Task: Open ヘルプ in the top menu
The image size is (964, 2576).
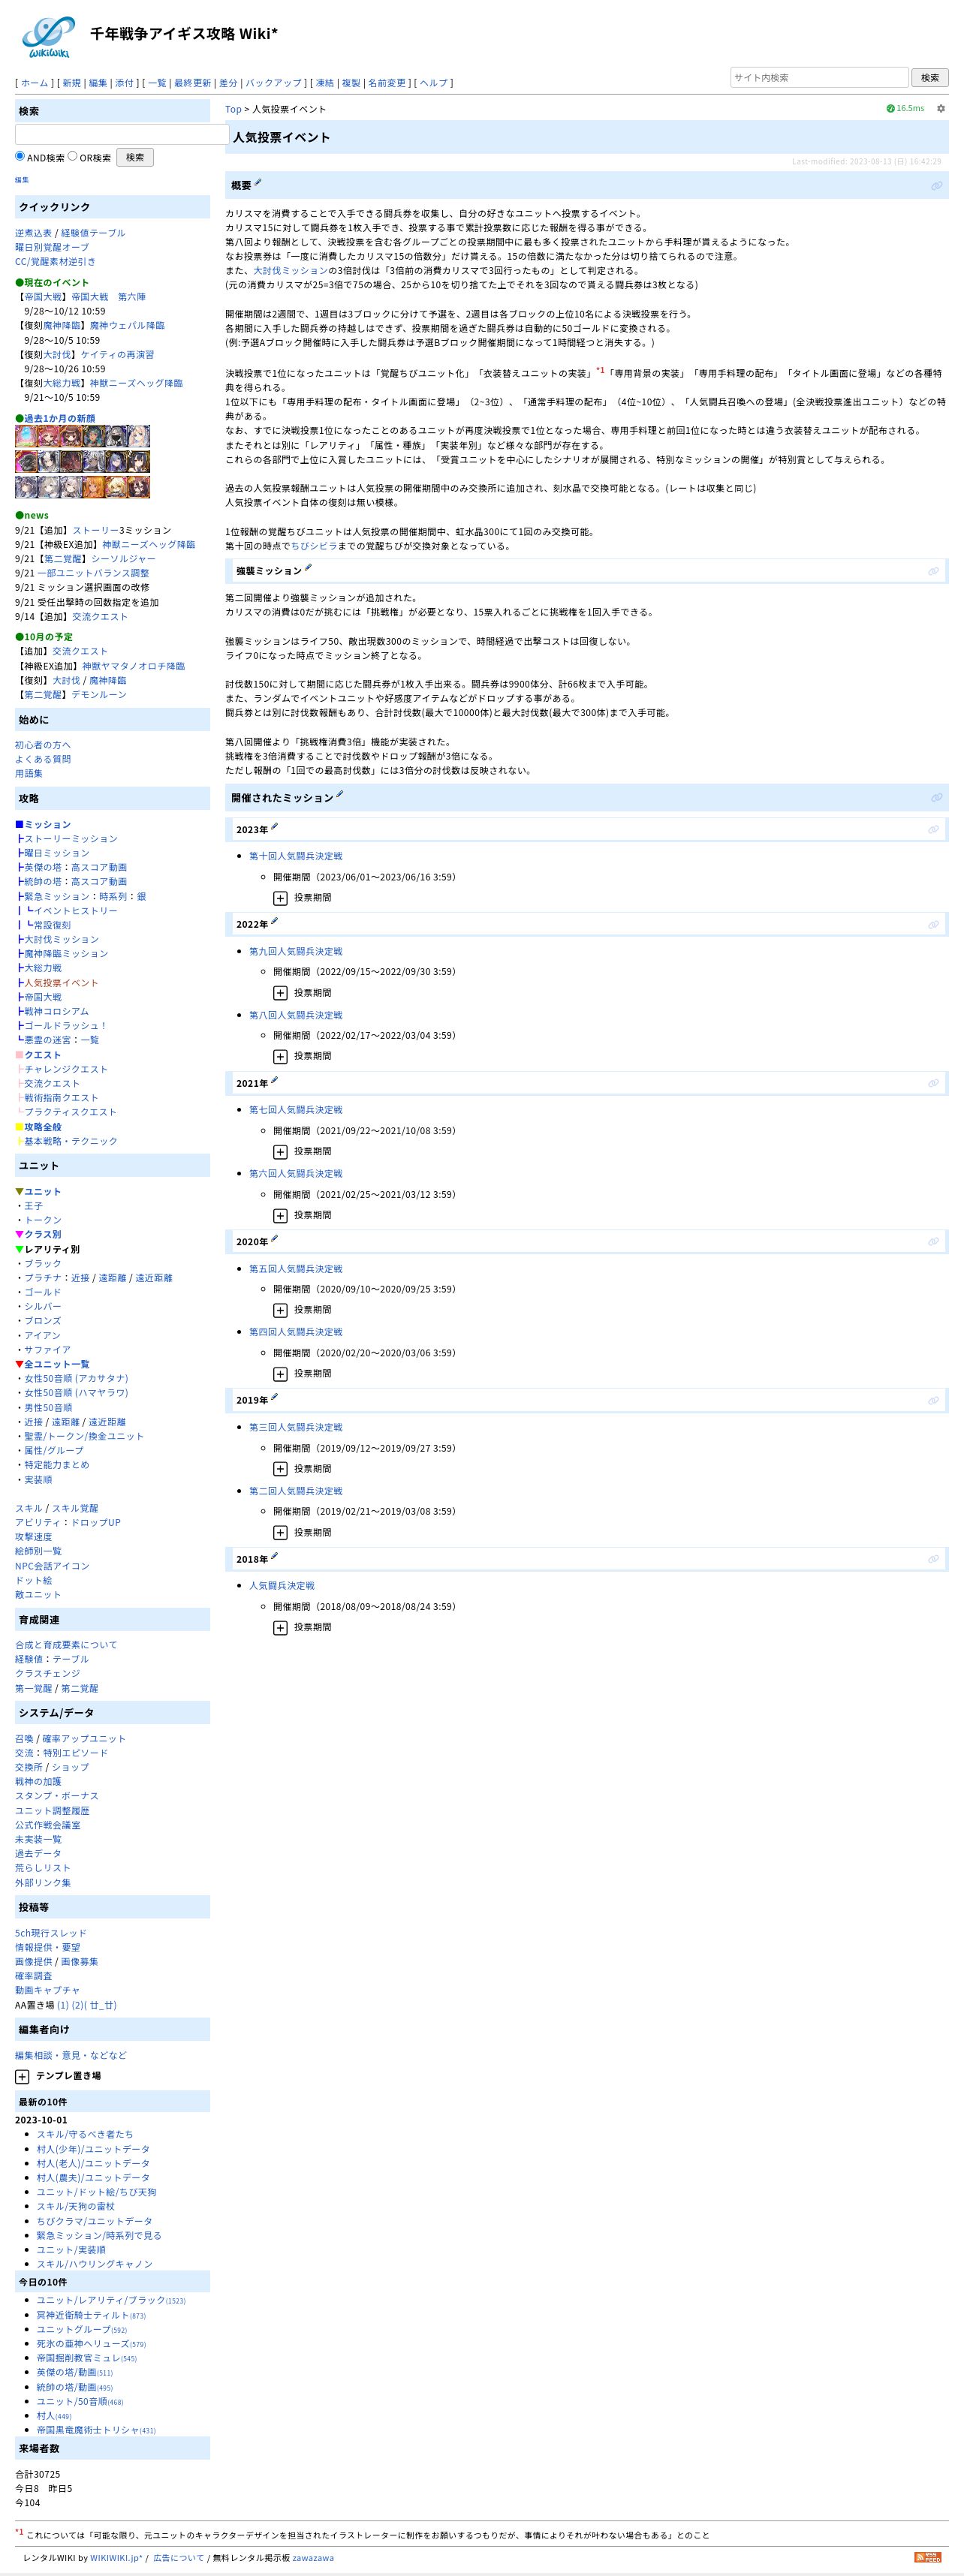Action: point(434,83)
